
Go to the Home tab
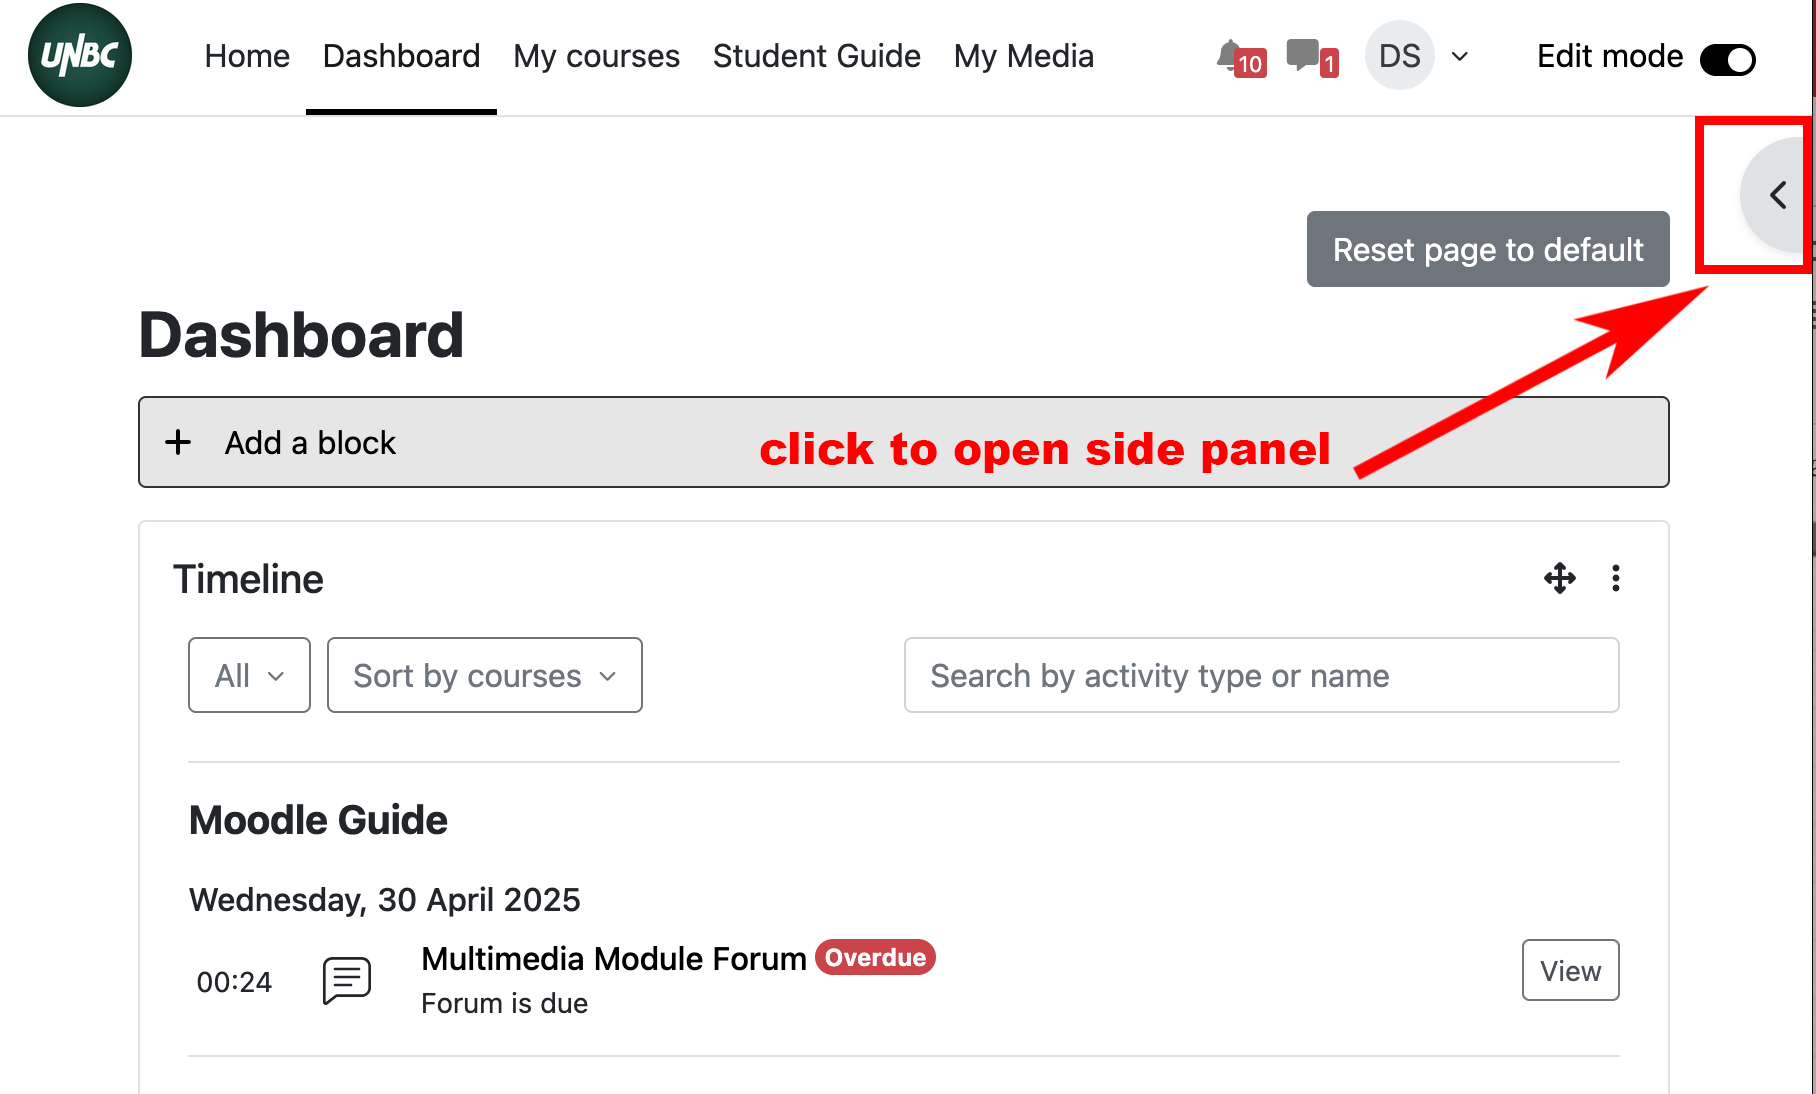(247, 56)
